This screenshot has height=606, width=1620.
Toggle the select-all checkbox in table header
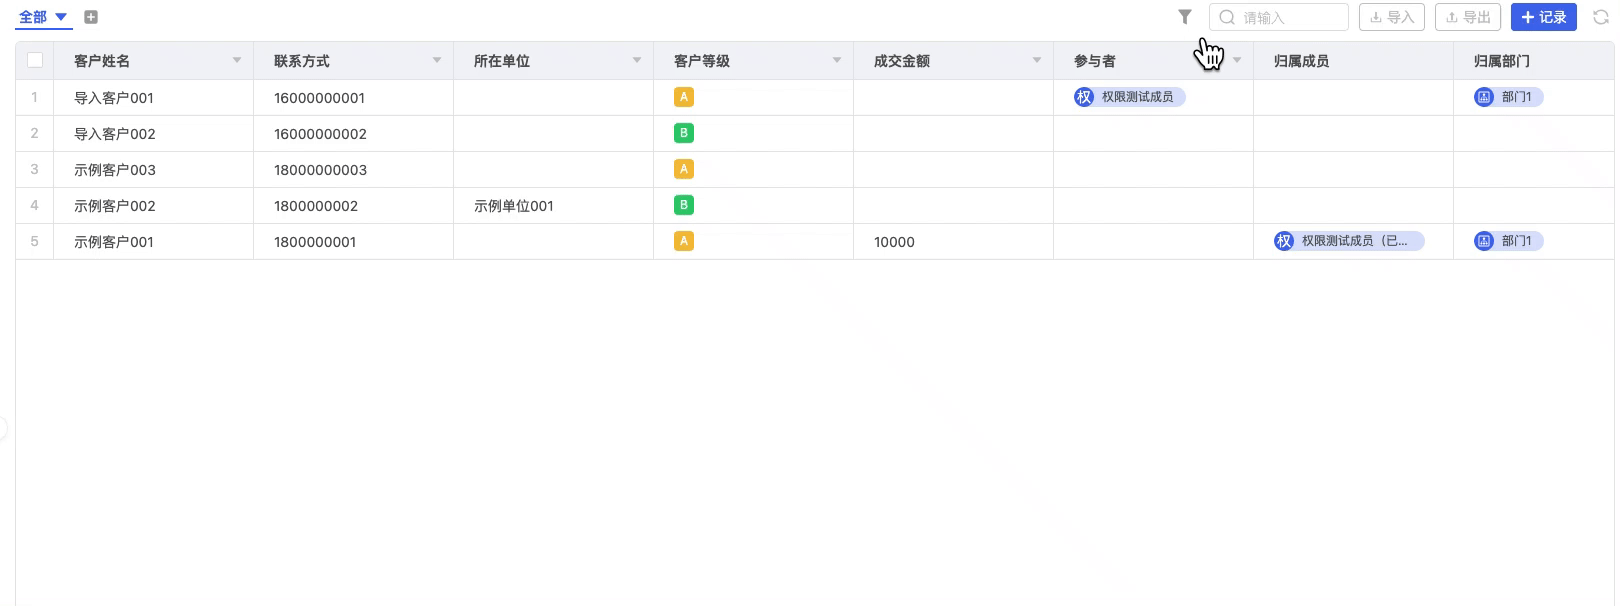(x=35, y=60)
